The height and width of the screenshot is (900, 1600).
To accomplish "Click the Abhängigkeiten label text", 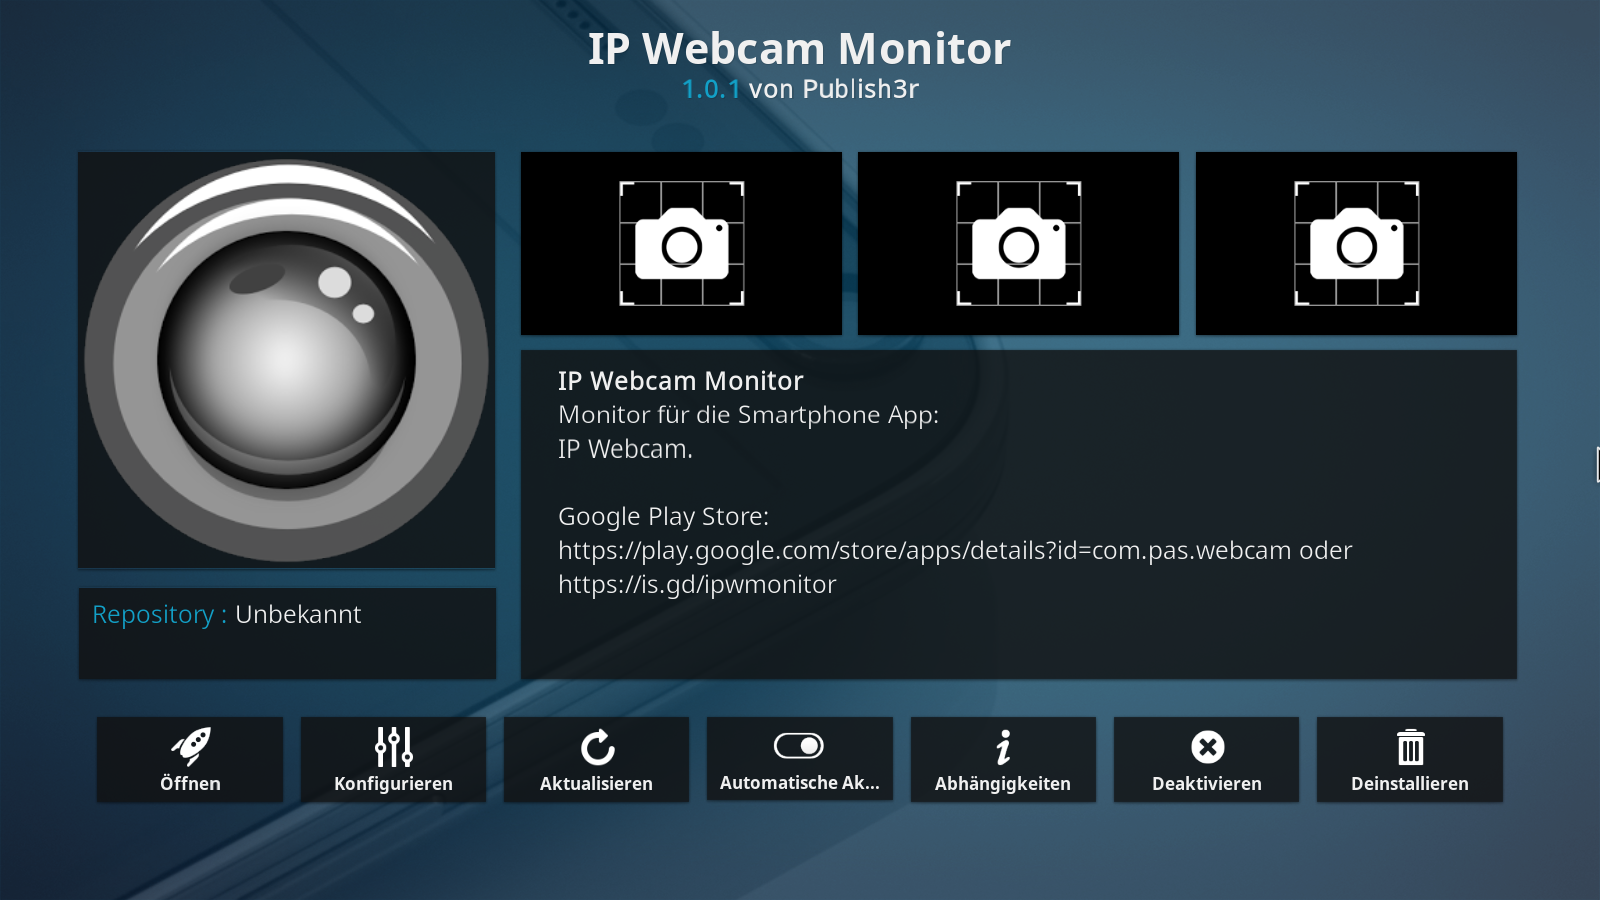I will click(1003, 784).
